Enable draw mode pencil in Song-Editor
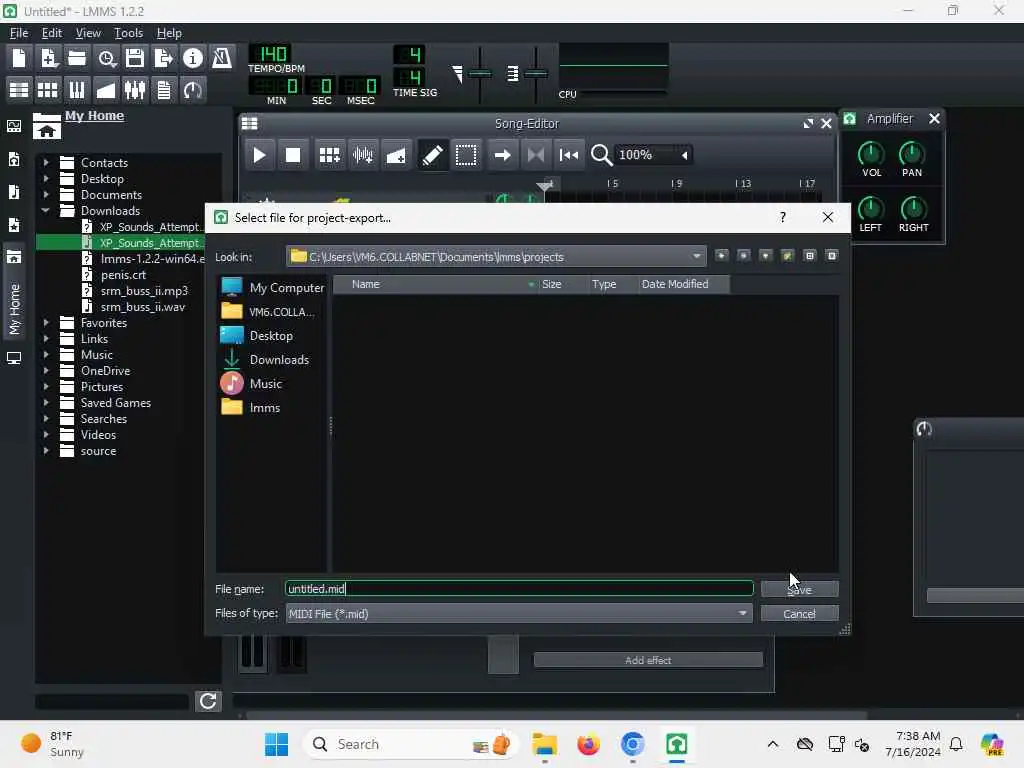This screenshot has height=768, width=1024. coord(432,155)
